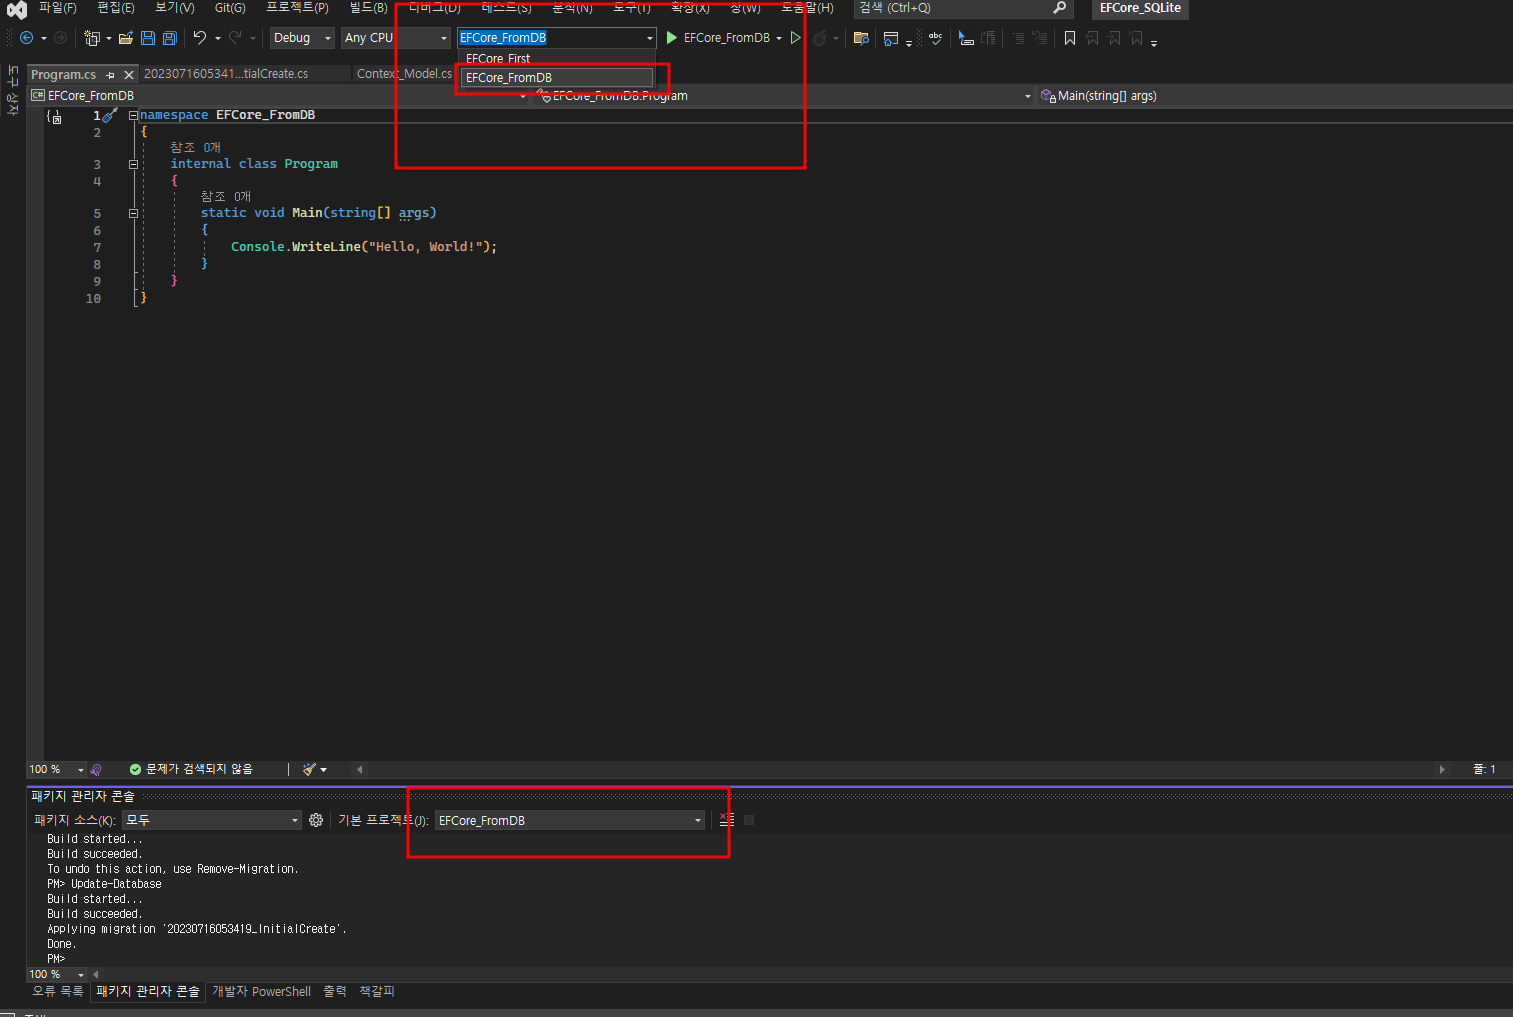Click the quick actions screwdriver icon on line 1
The image size is (1513, 1017).
point(109,116)
